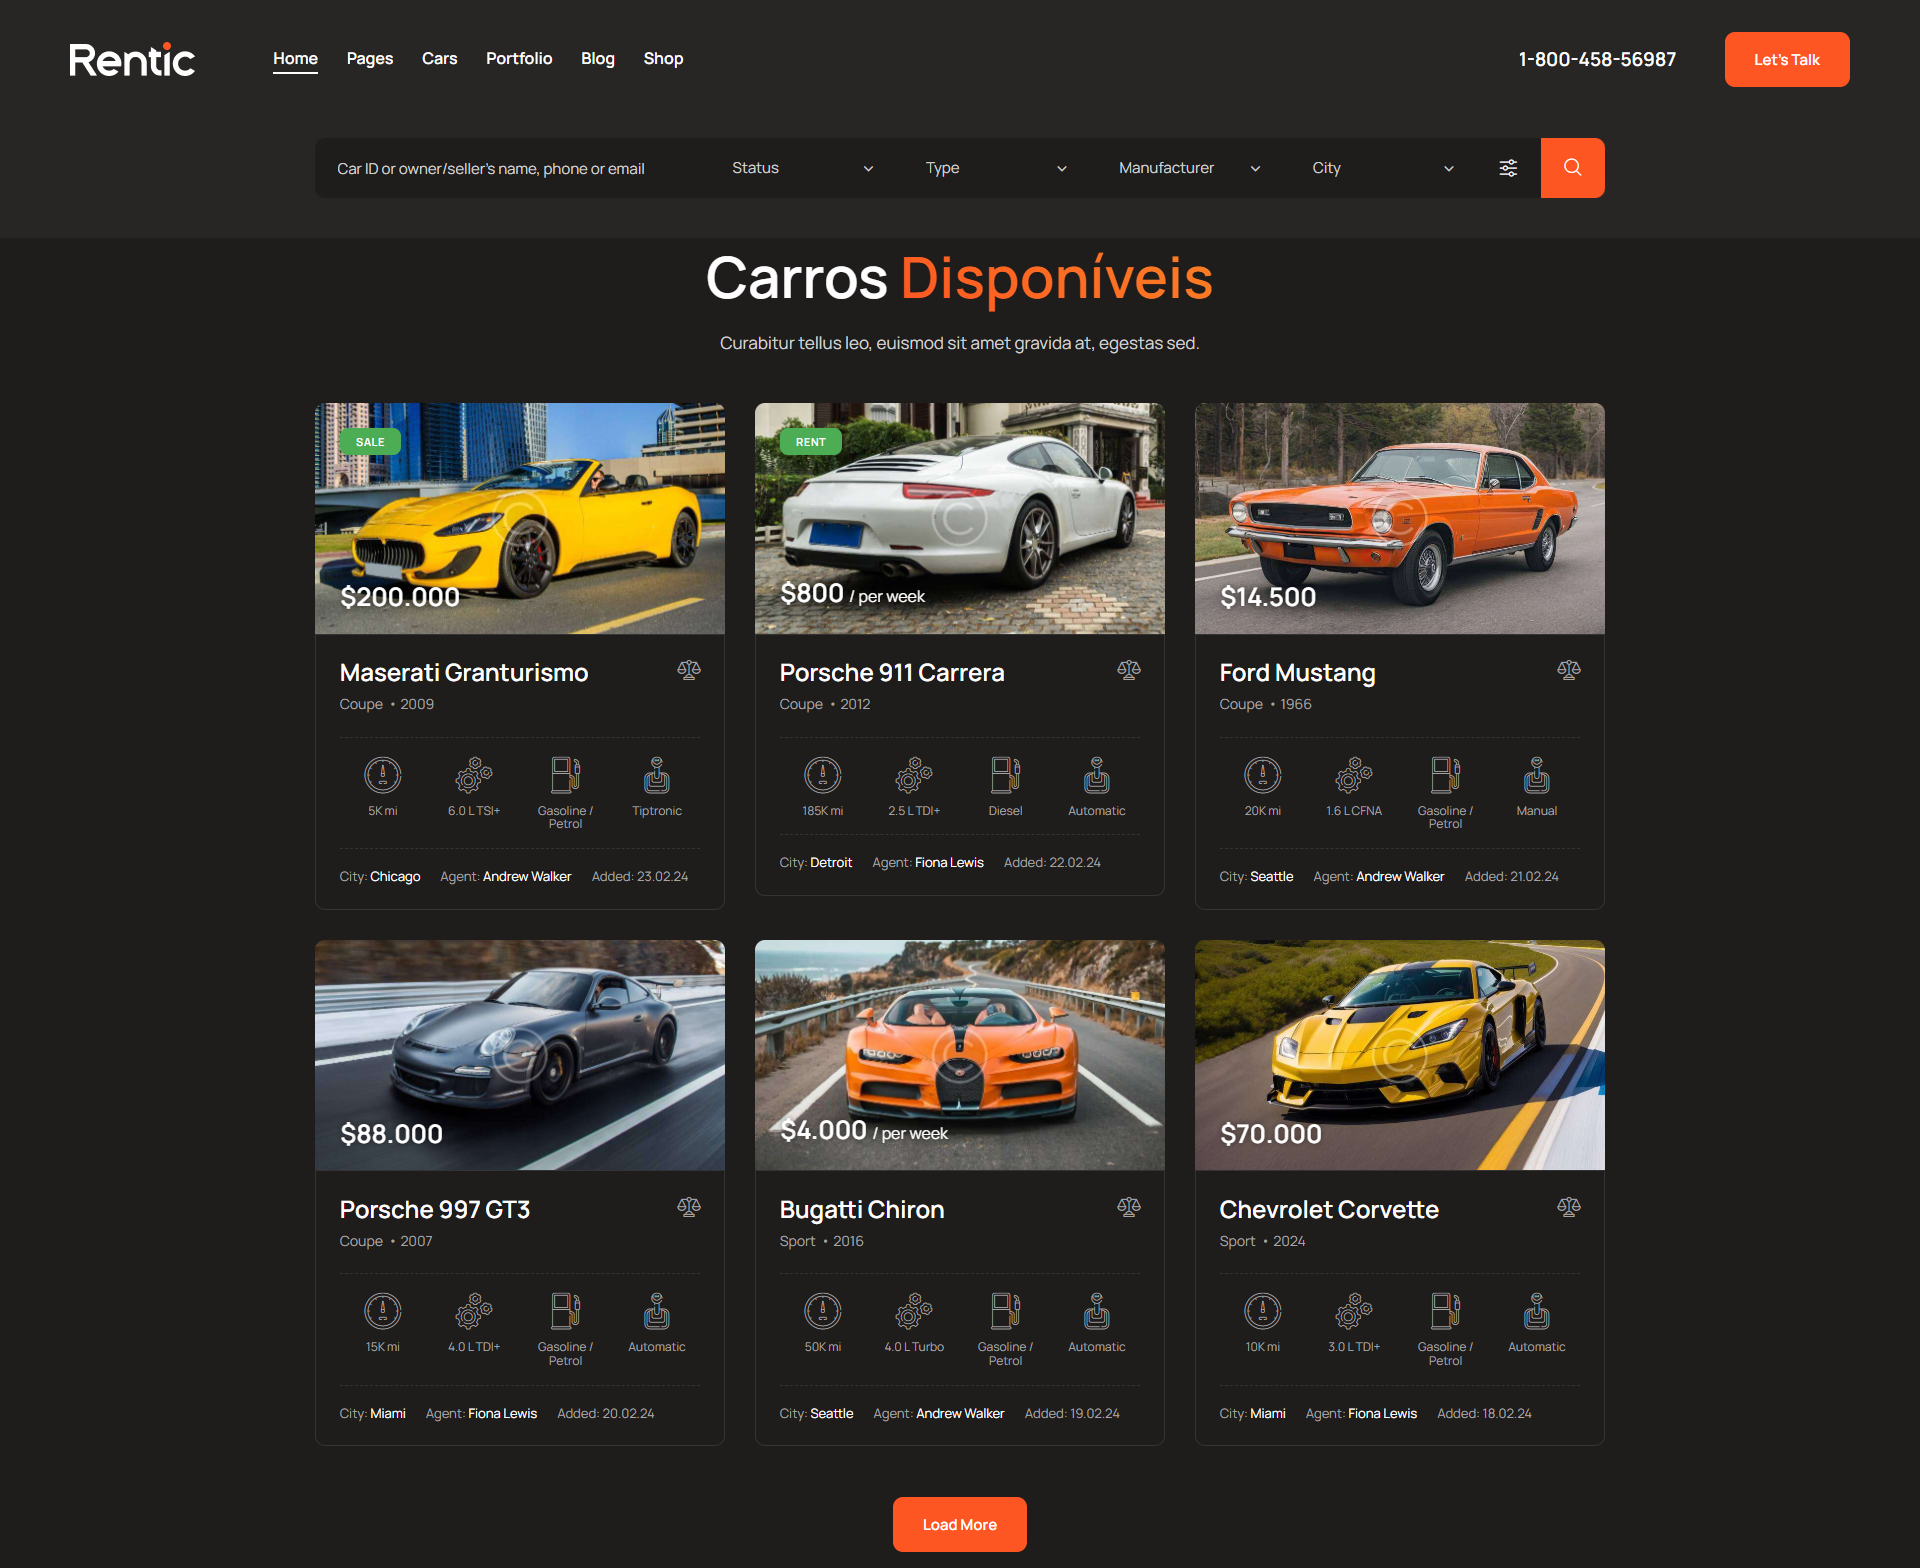The image size is (1920, 1568).
Task: Open the orange Ford Mustang photo thumbnail
Action: 1400,518
